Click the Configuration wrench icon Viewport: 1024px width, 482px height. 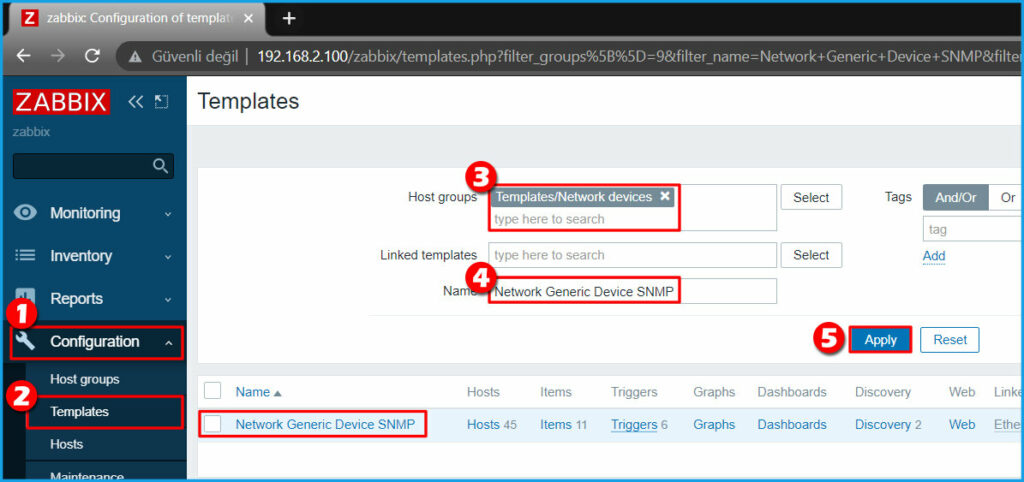25,341
